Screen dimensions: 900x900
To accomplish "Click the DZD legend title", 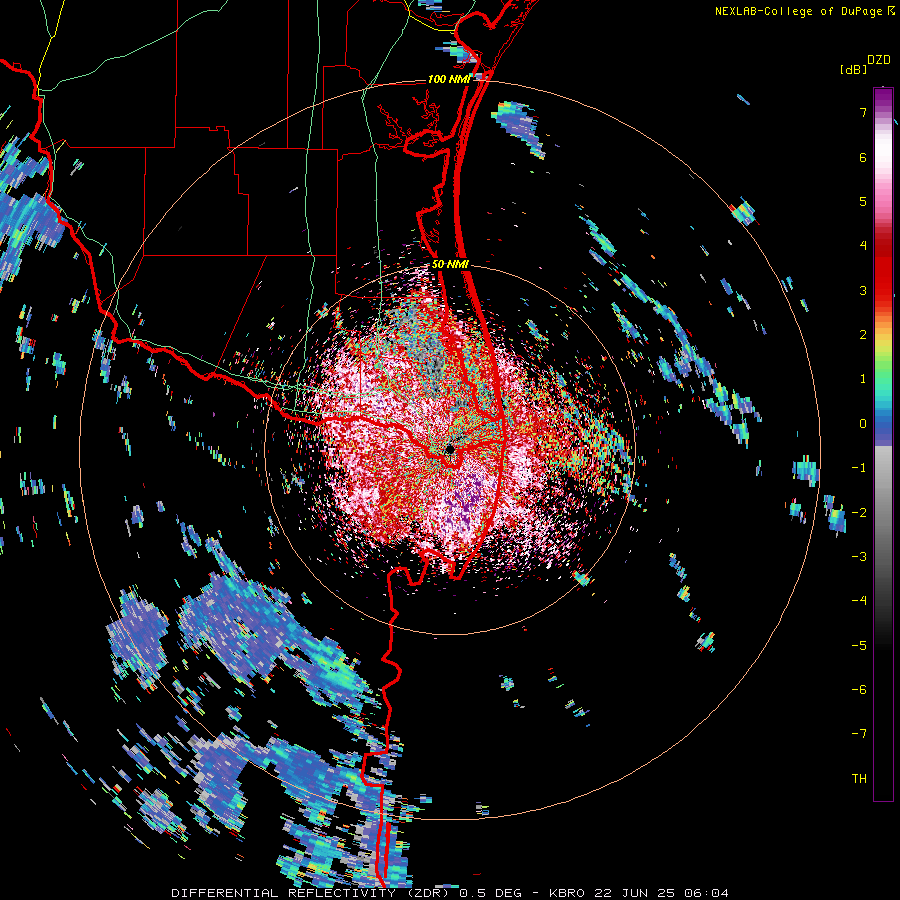I will [x=878, y=60].
